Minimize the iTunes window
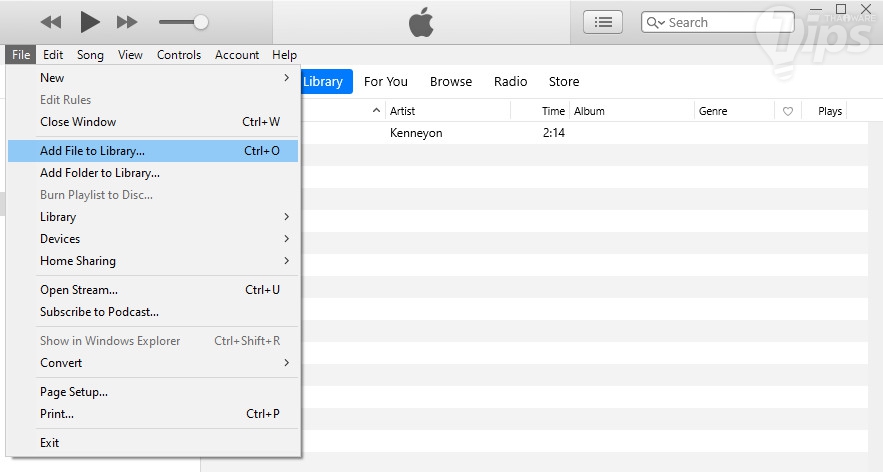The height and width of the screenshot is (472, 883). click(x=816, y=9)
